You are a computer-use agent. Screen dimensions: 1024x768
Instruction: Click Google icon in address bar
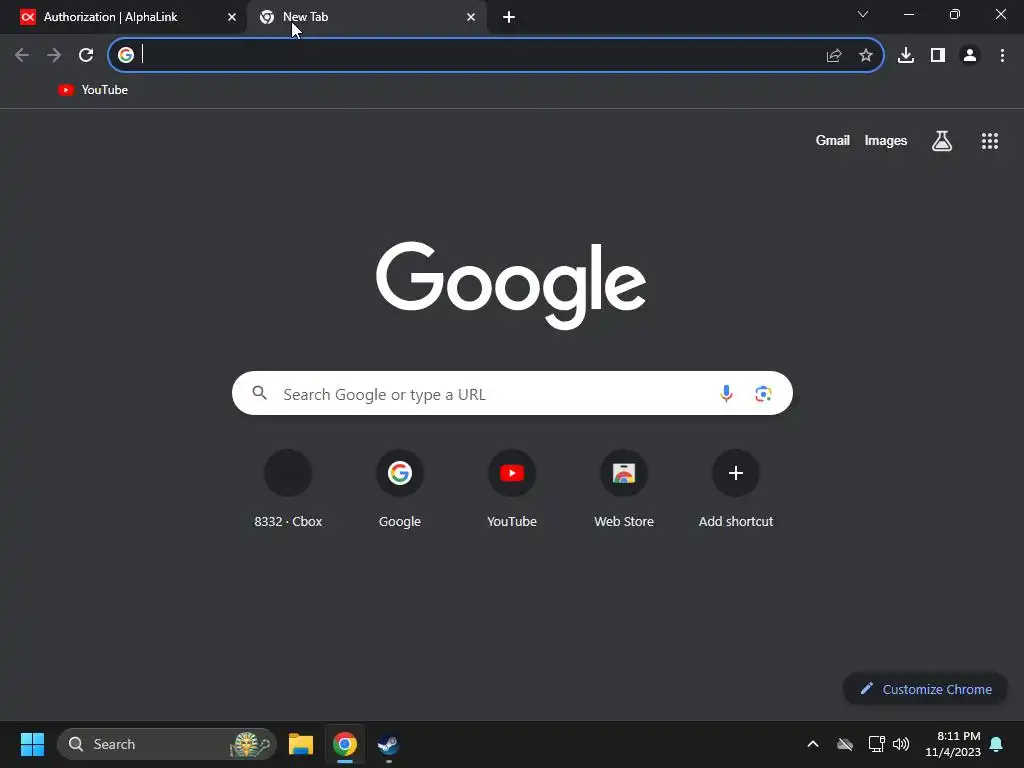[125, 55]
